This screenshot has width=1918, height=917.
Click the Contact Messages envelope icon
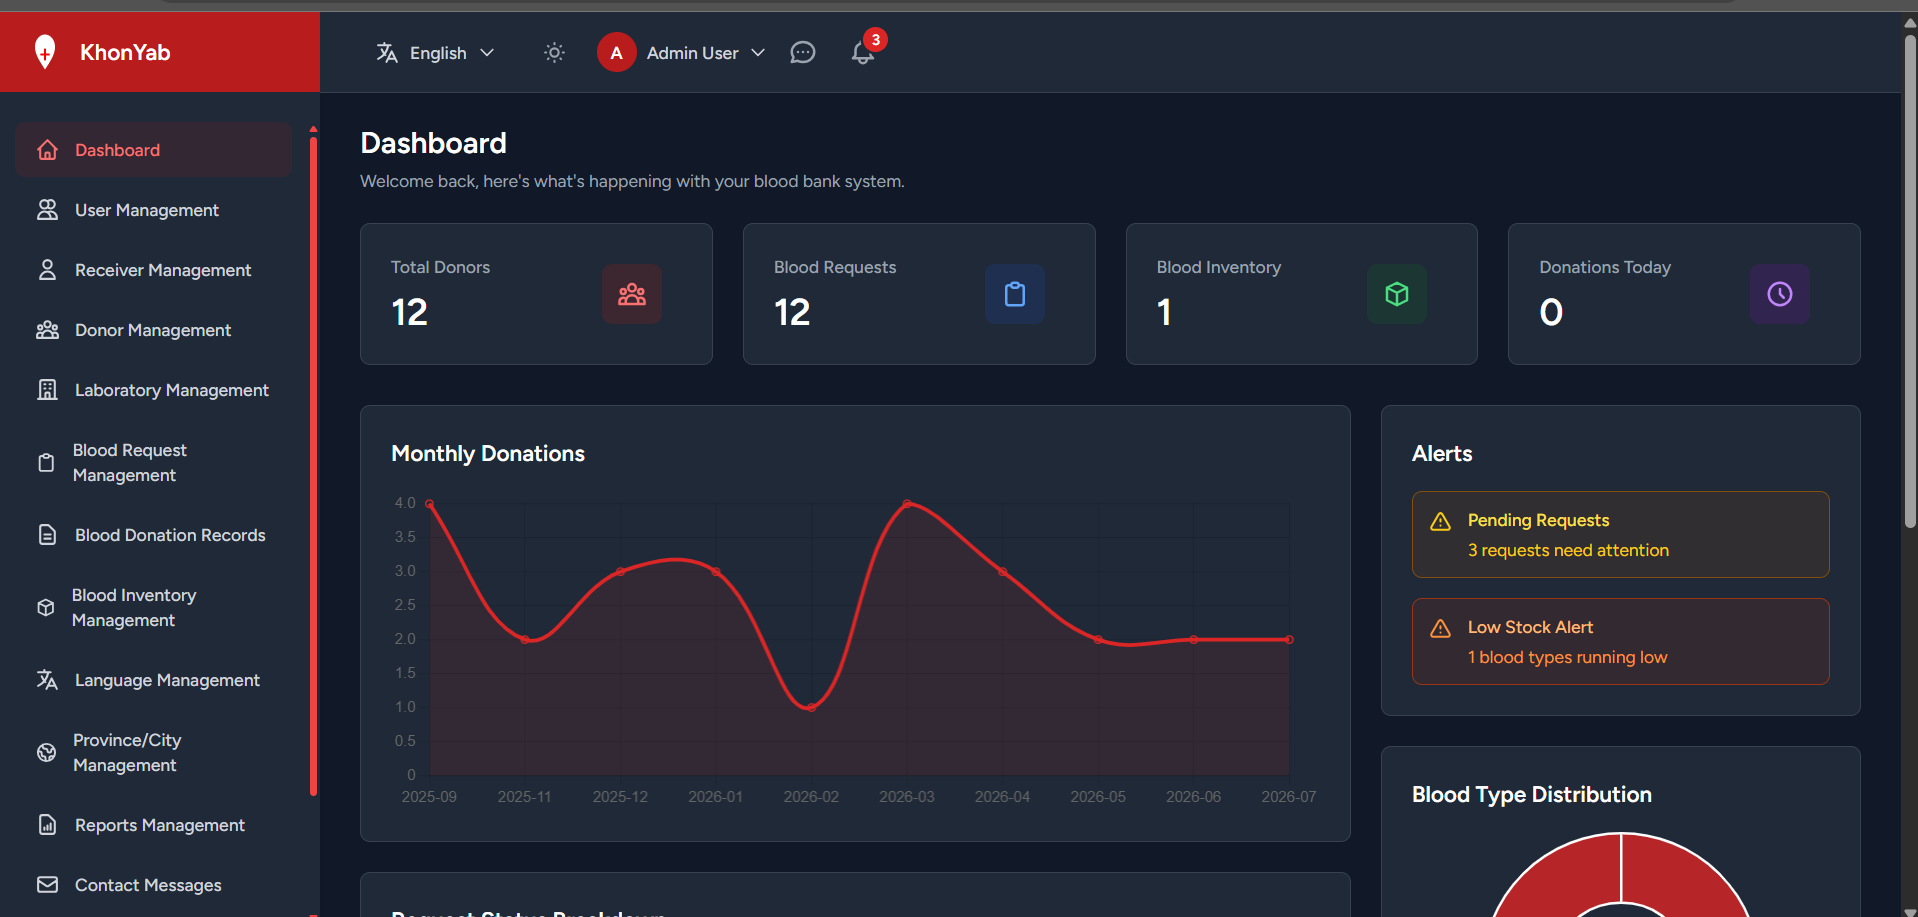coord(47,885)
